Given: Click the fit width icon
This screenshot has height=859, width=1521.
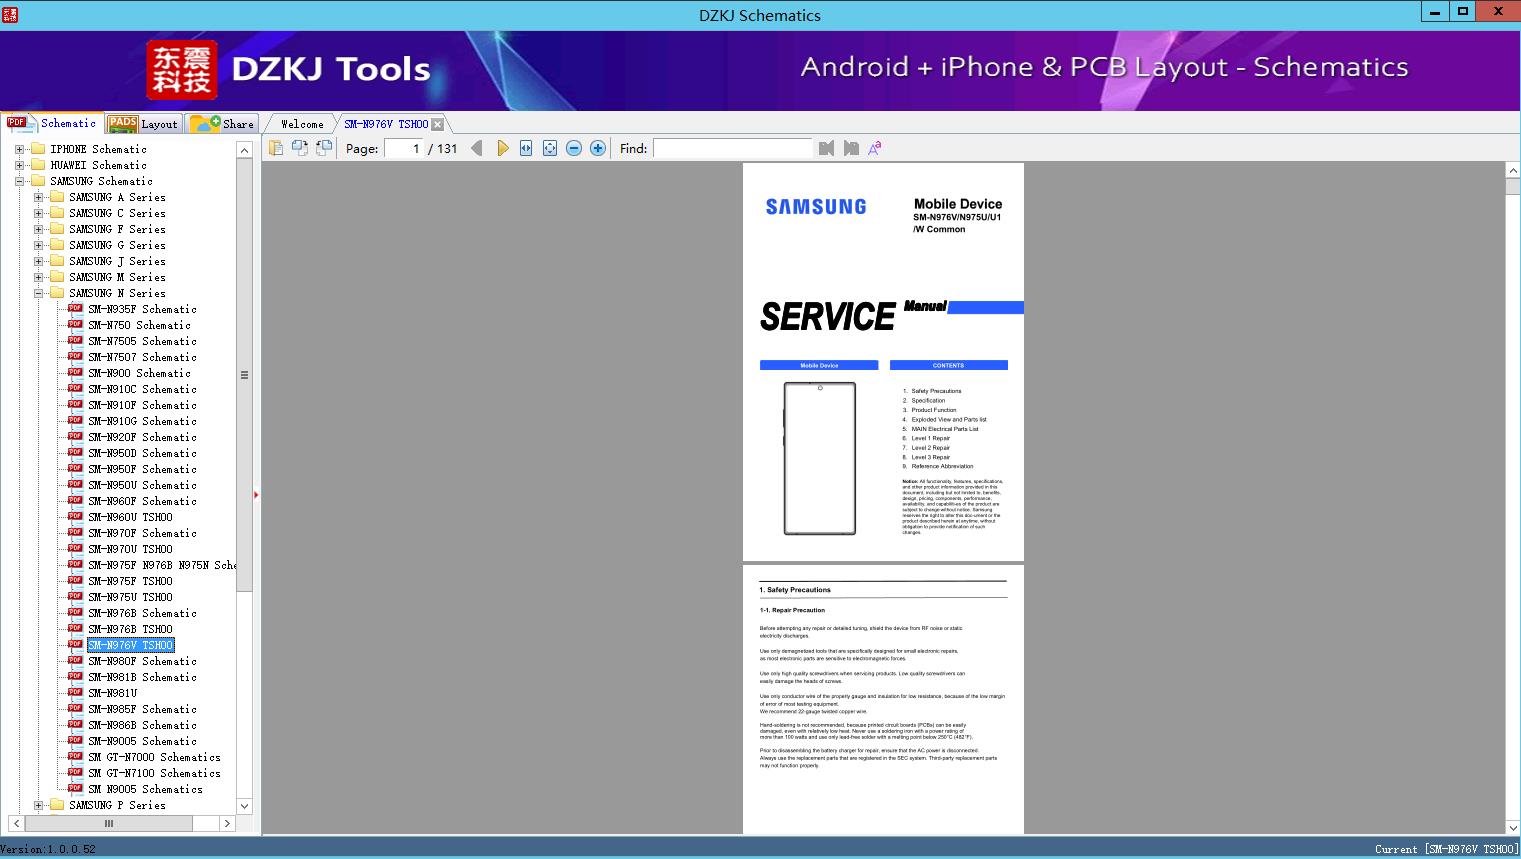Looking at the screenshot, I should (526, 148).
